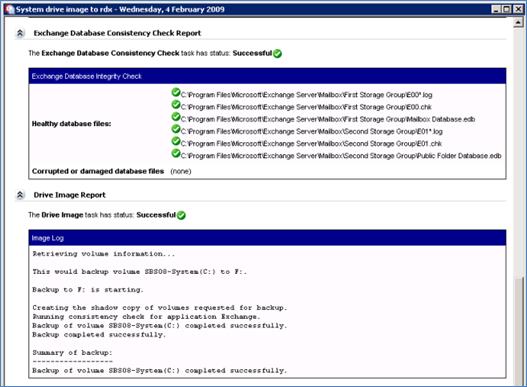Image resolution: width=527 pixels, height=387 pixels.
Task: Click the app icon in the title bar
Action: (x=9, y=9)
